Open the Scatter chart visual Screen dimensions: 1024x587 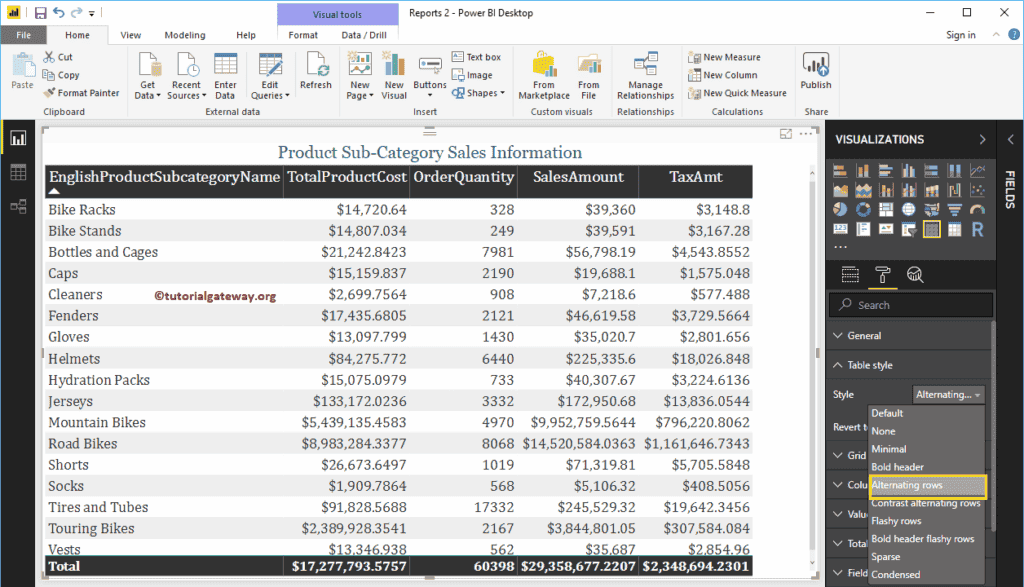977,190
